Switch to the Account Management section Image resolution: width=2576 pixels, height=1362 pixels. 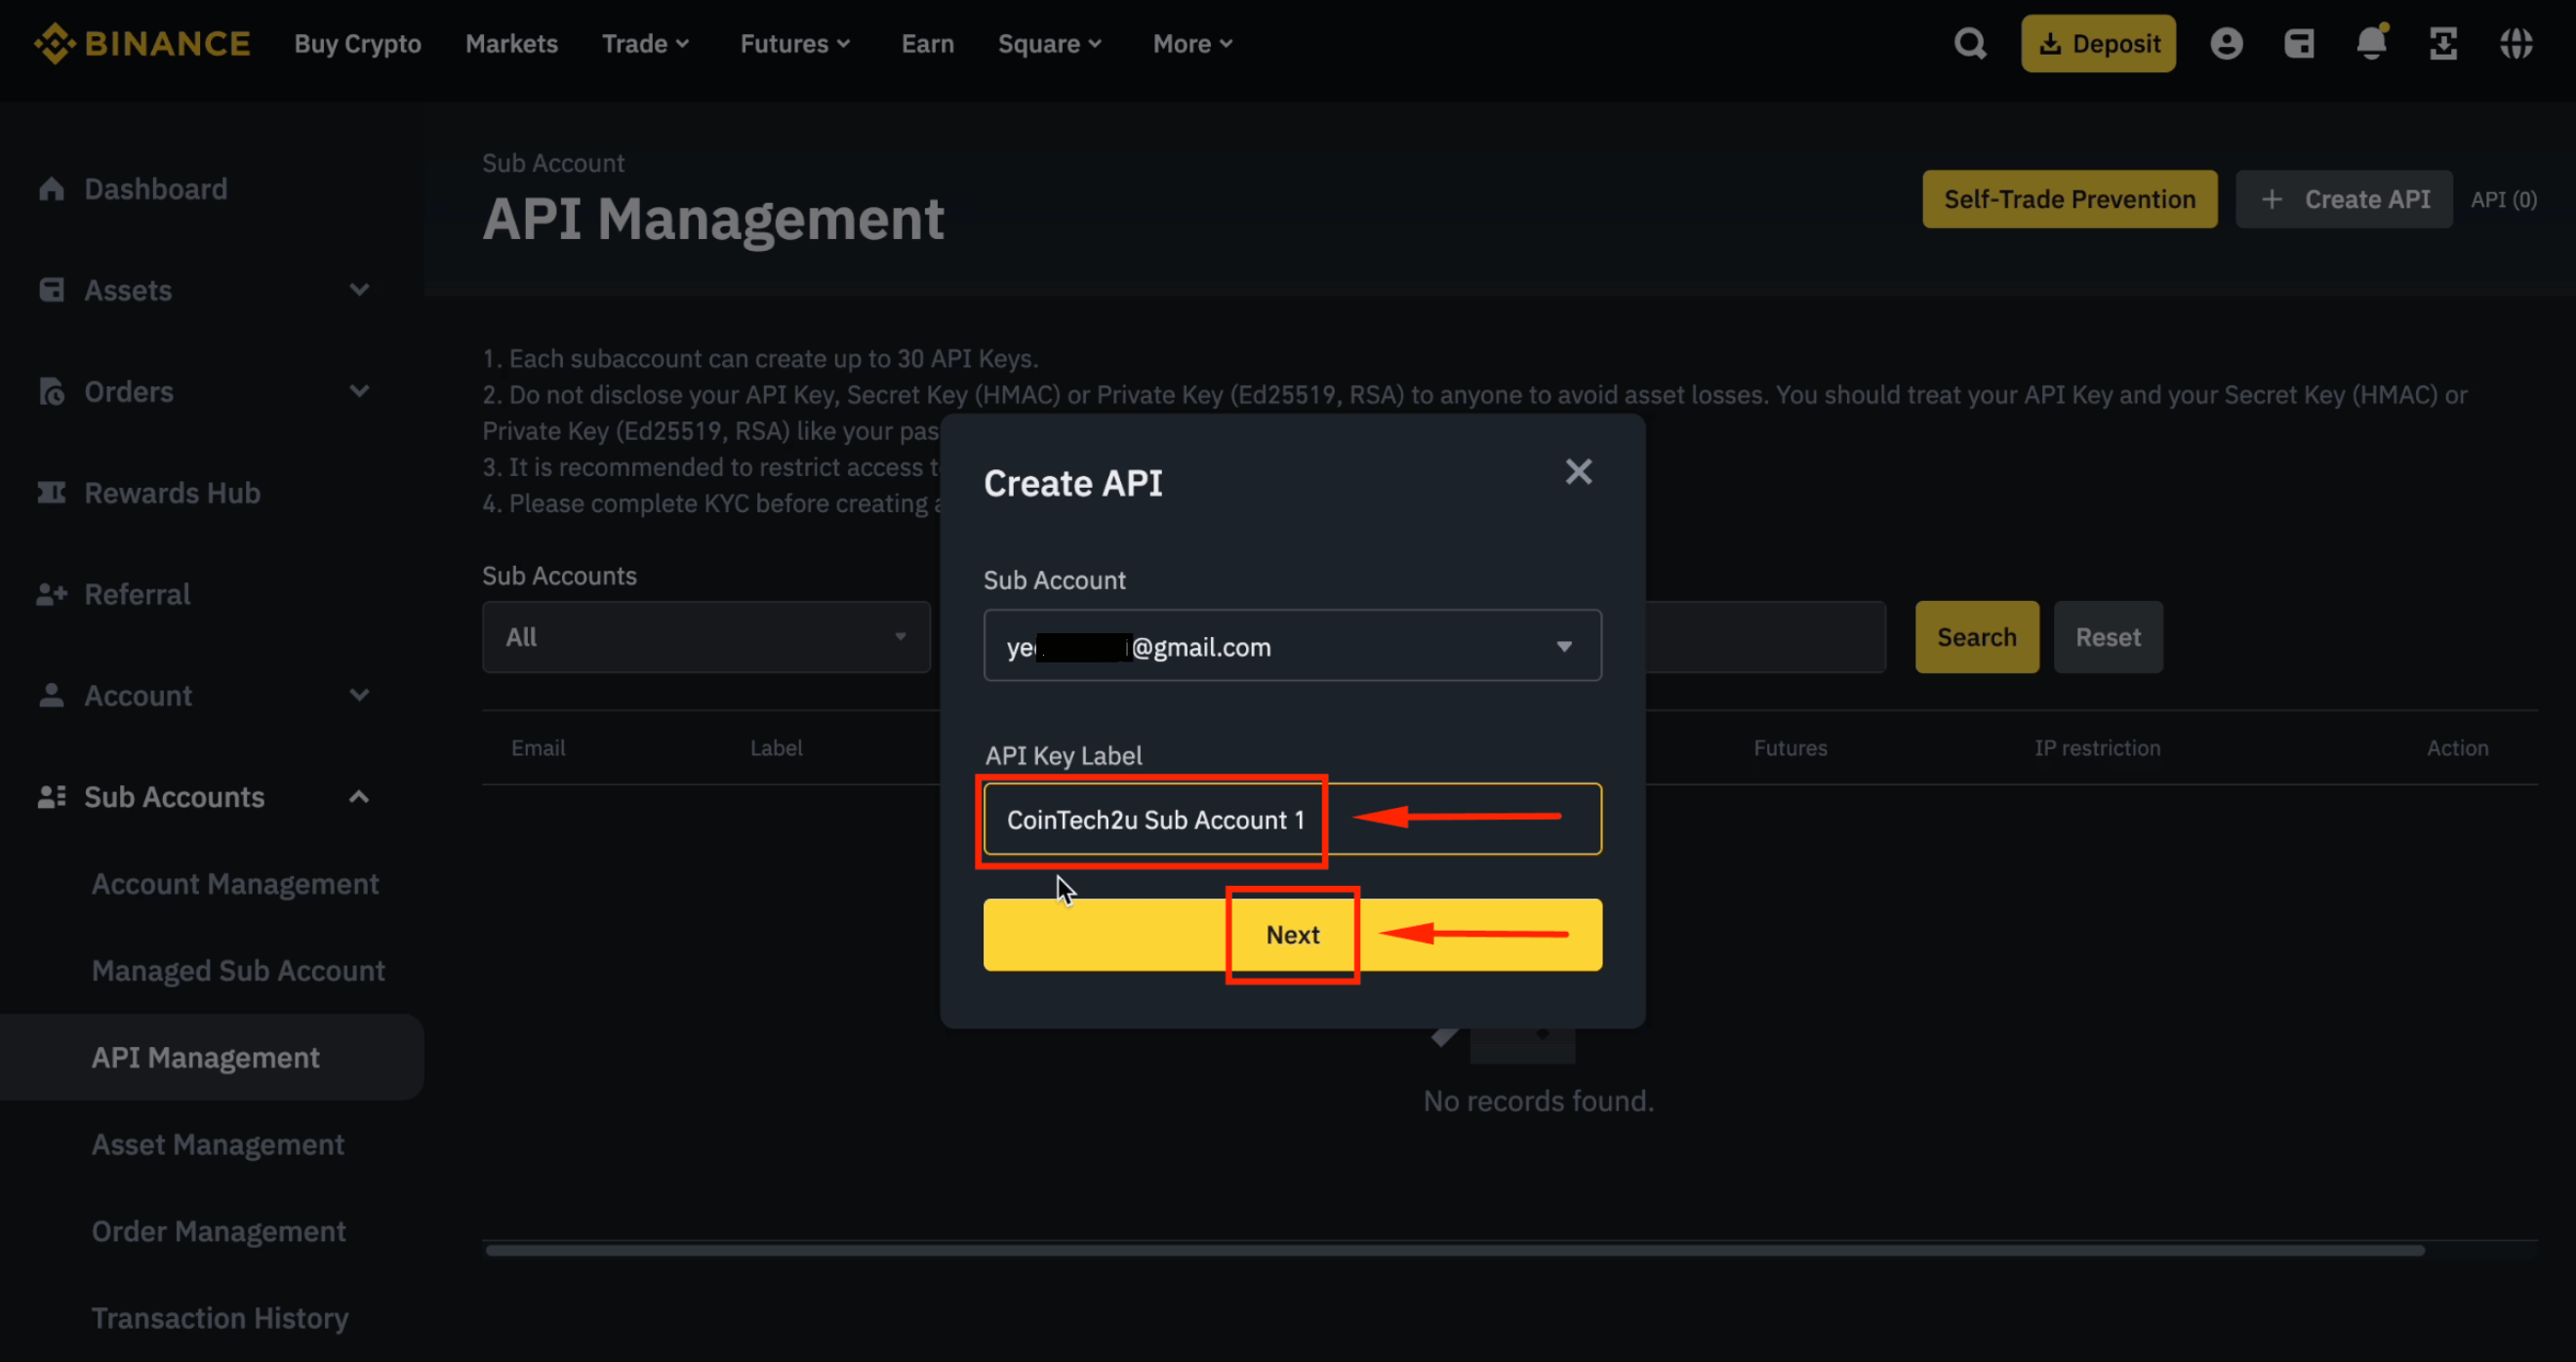pos(235,883)
